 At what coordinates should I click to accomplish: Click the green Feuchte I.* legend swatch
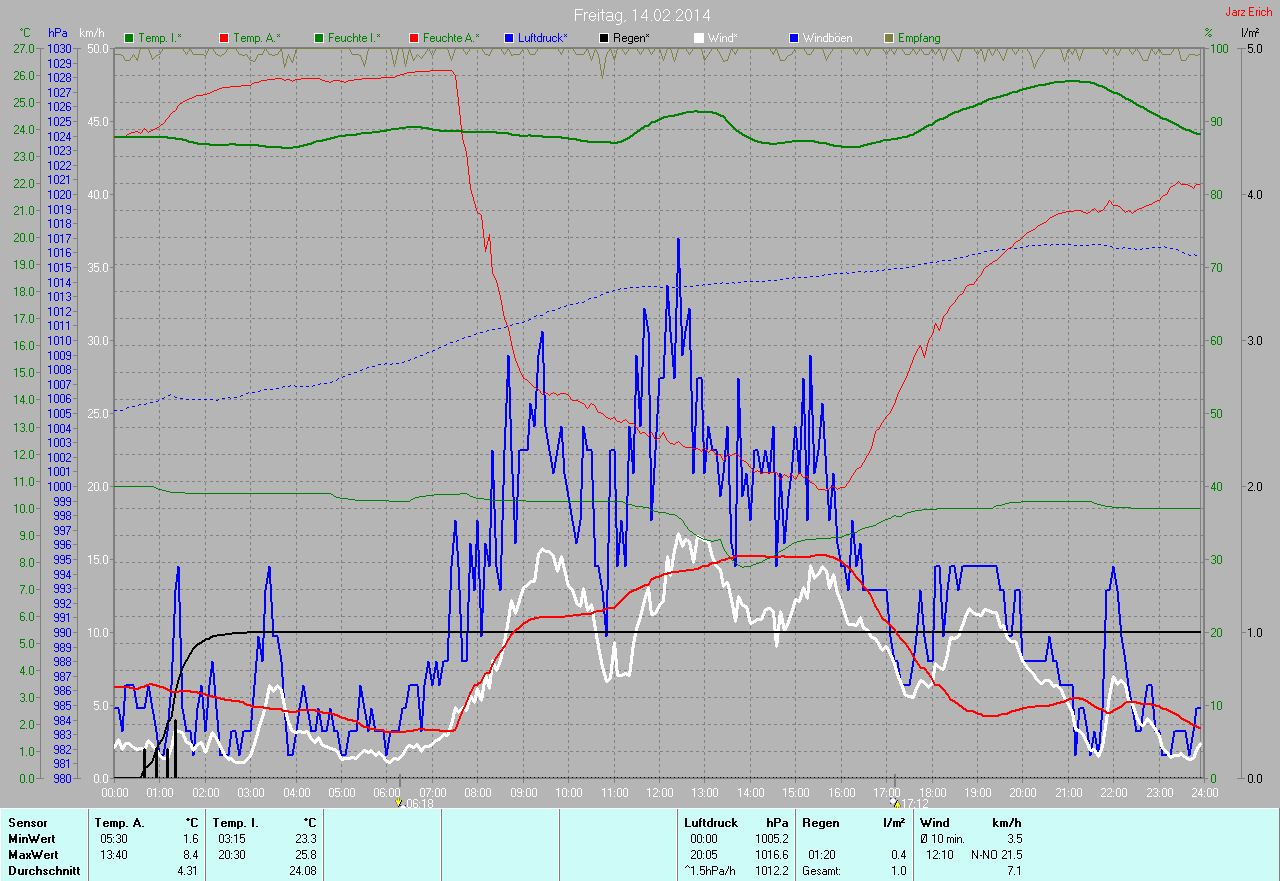[319, 38]
